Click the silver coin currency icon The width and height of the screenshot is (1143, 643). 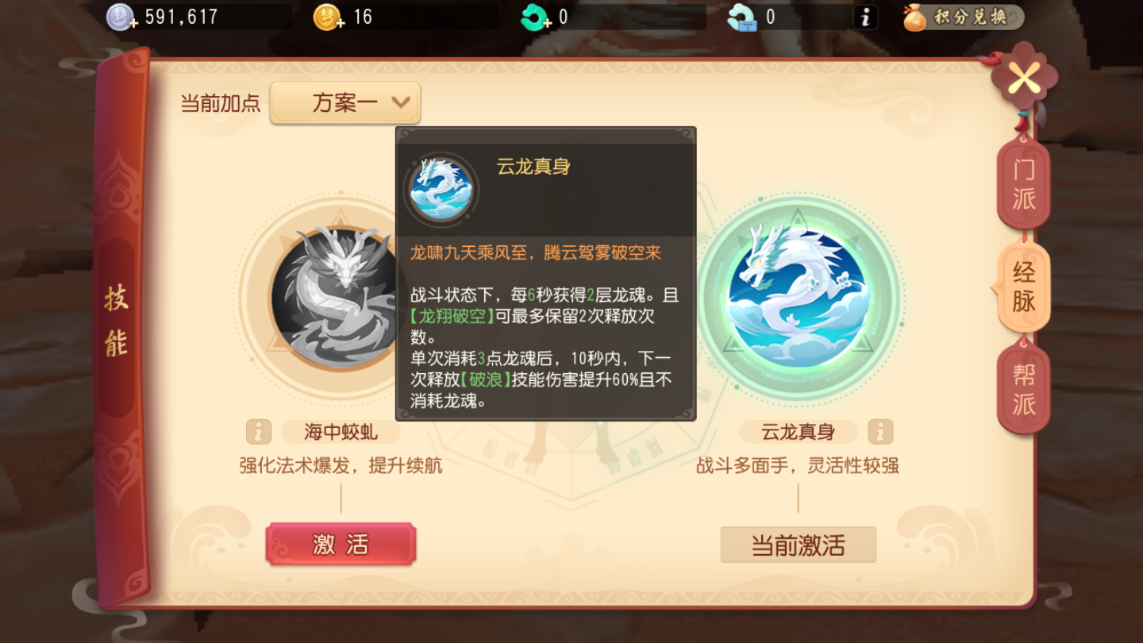click(121, 17)
